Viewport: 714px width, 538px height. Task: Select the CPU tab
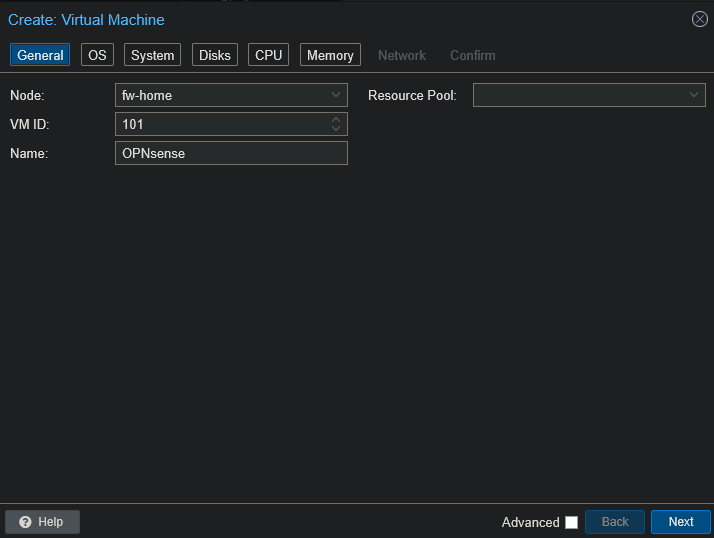pyautogui.click(x=269, y=55)
